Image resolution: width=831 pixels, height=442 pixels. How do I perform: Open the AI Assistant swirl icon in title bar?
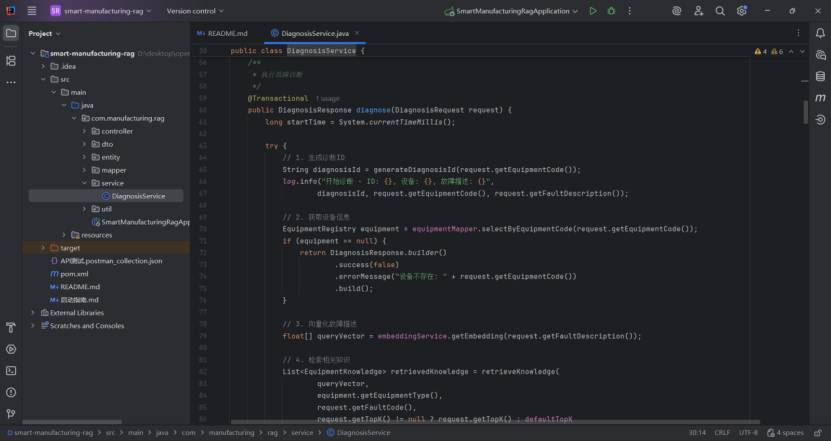676,11
